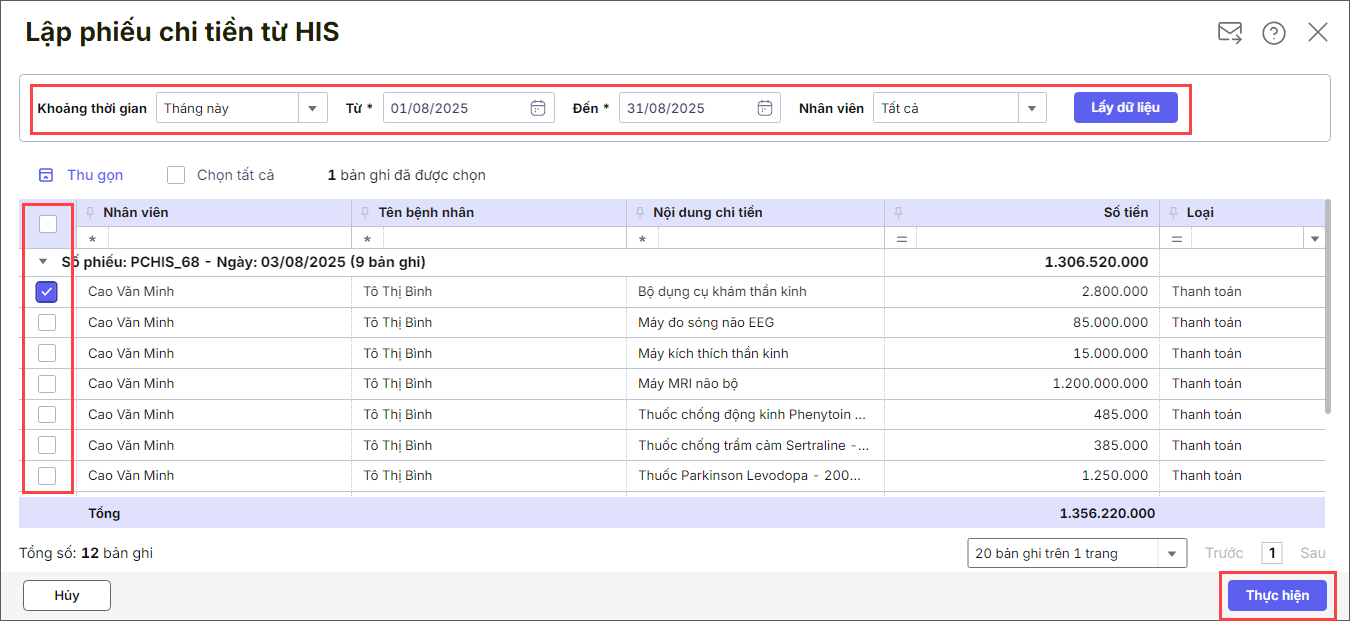This screenshot has height=621, width=1350.
Task: Open the records per page dropdown
Action: (1171, 553)
